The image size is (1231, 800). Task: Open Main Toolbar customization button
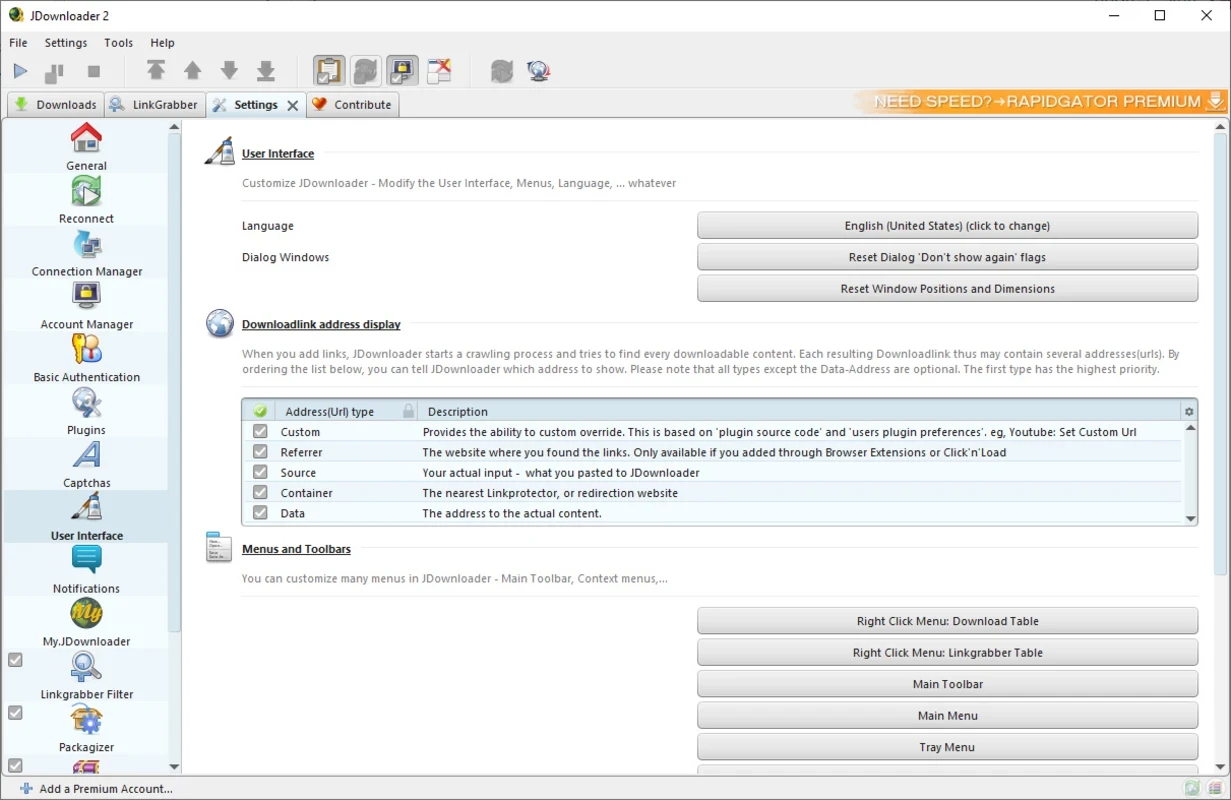[947, 684]
